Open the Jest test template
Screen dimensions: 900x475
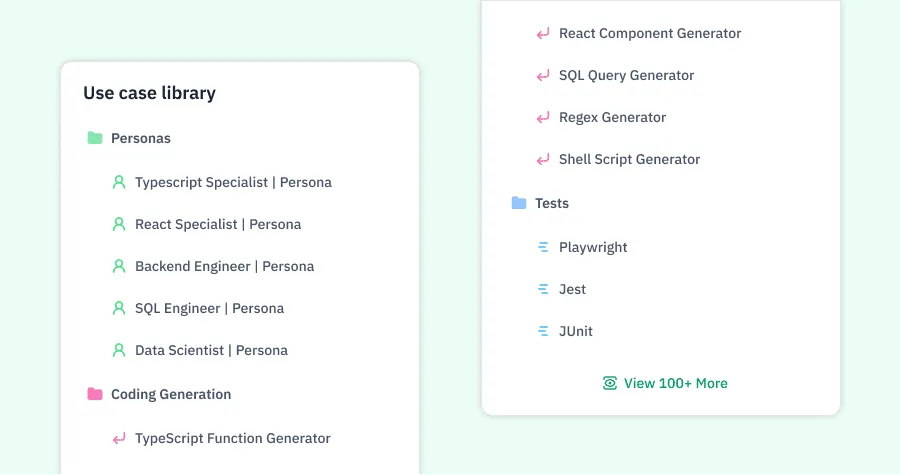click(x=572, y=289)
